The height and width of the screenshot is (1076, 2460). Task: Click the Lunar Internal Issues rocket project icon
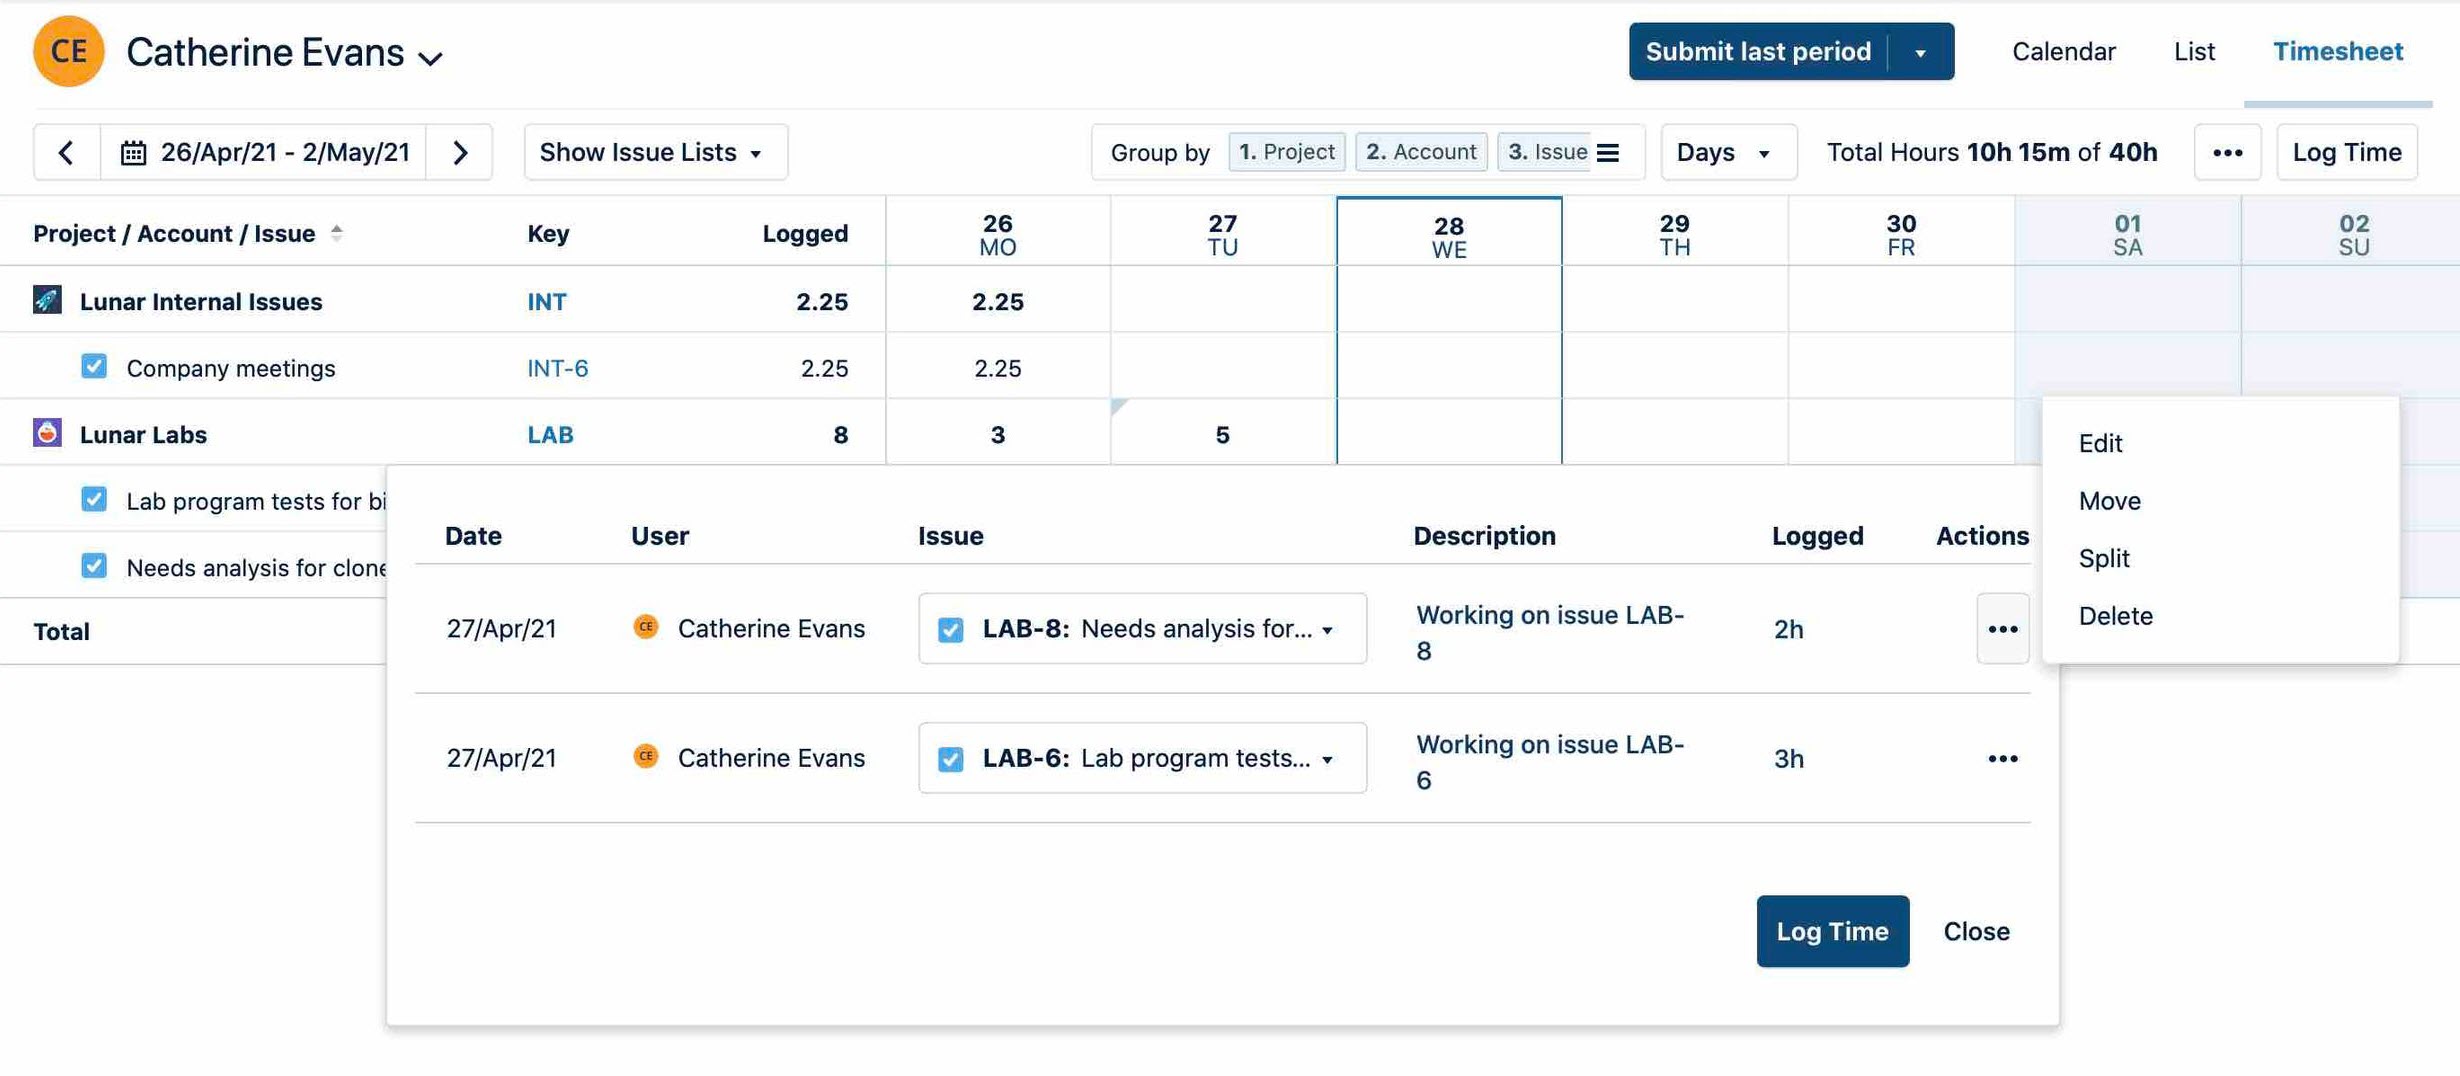[x=46, y=300]
